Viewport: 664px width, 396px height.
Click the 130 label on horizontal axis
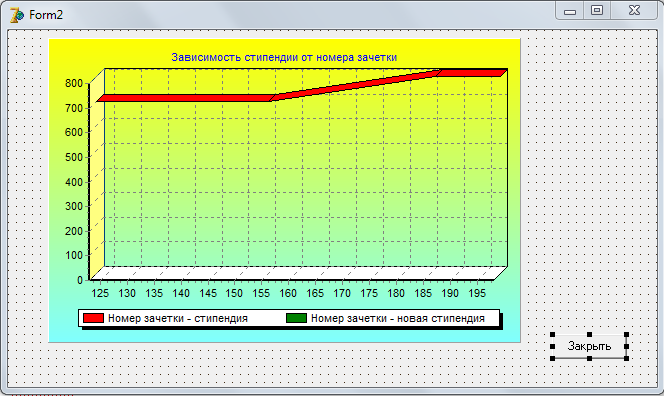[127, 293]
